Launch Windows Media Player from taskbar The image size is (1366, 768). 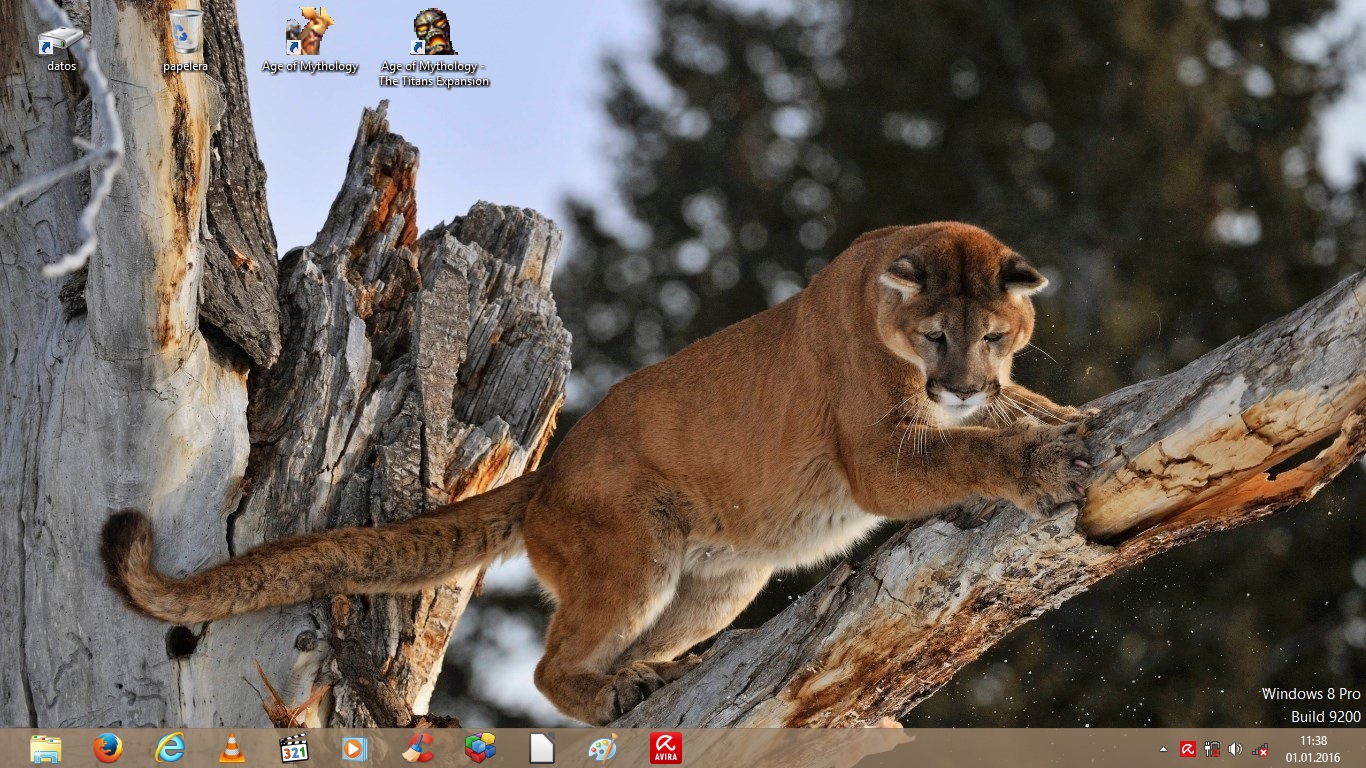[x=355, y=748]
